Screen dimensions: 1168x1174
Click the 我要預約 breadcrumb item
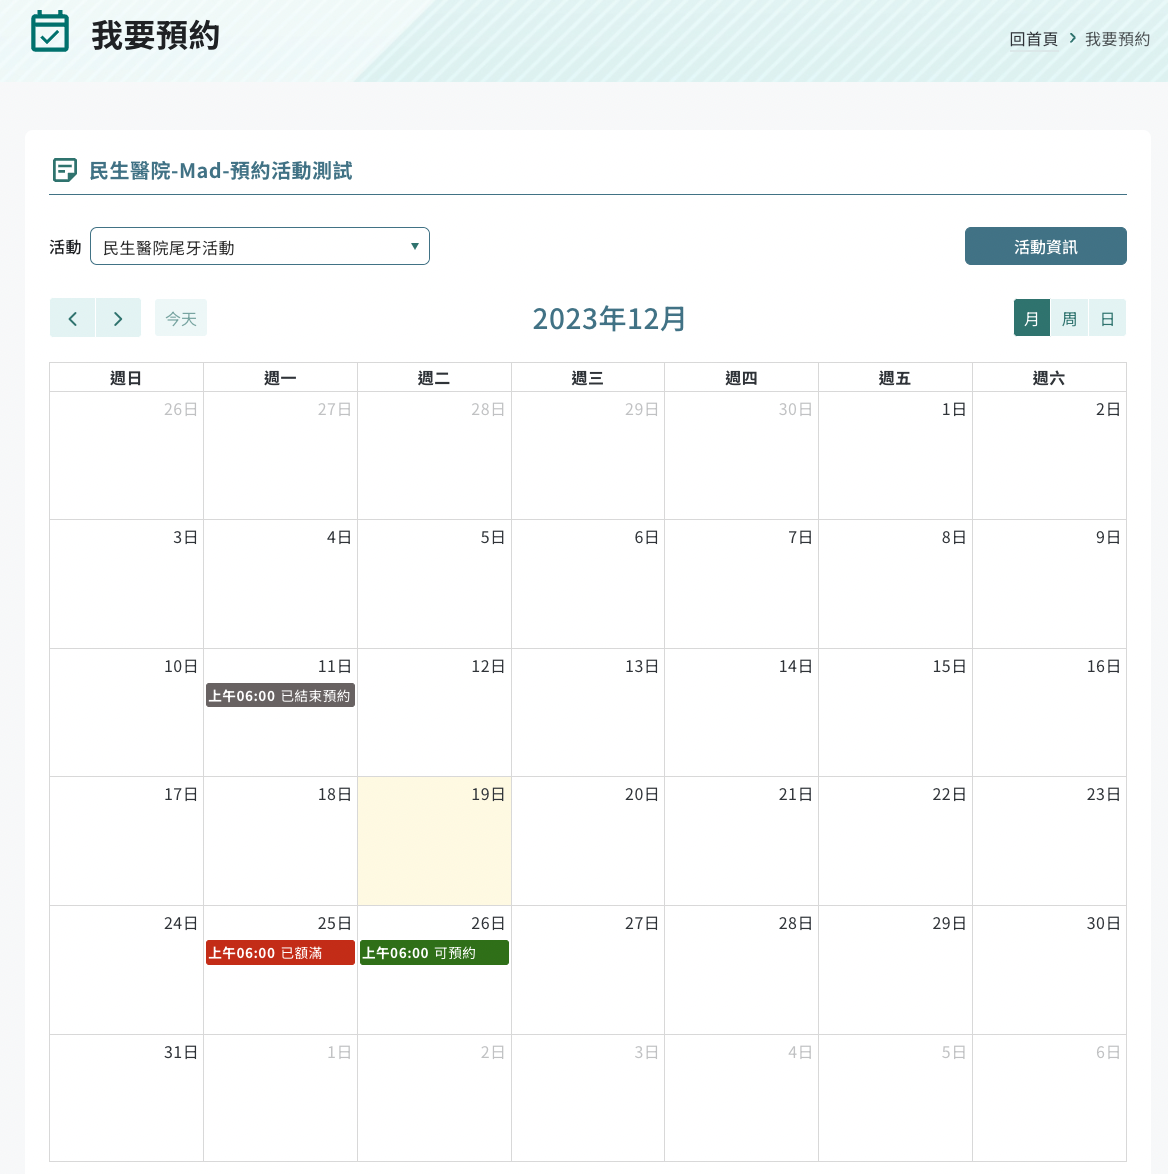(1117, 39)
